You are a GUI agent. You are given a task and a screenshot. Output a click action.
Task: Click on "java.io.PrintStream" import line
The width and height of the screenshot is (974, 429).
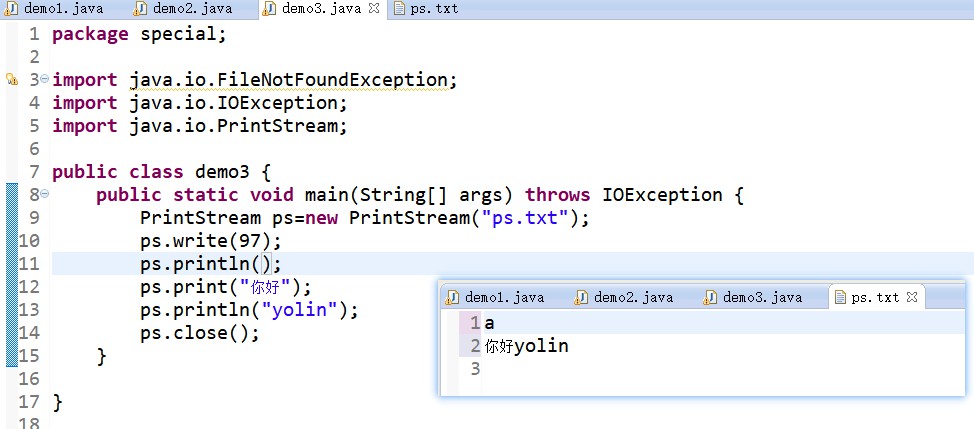pos(234,126)
